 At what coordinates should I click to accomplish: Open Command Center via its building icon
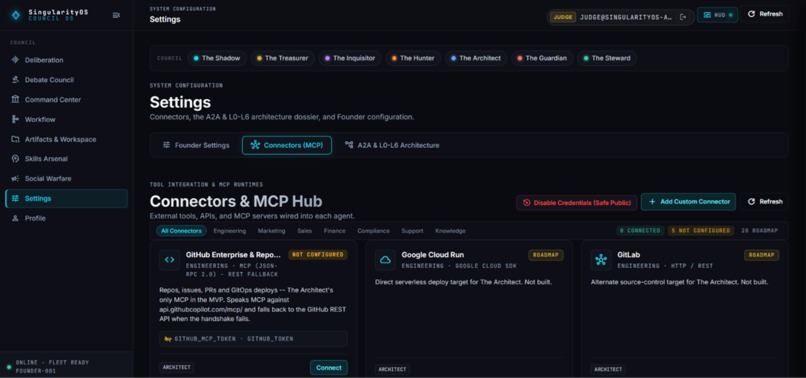15,100
